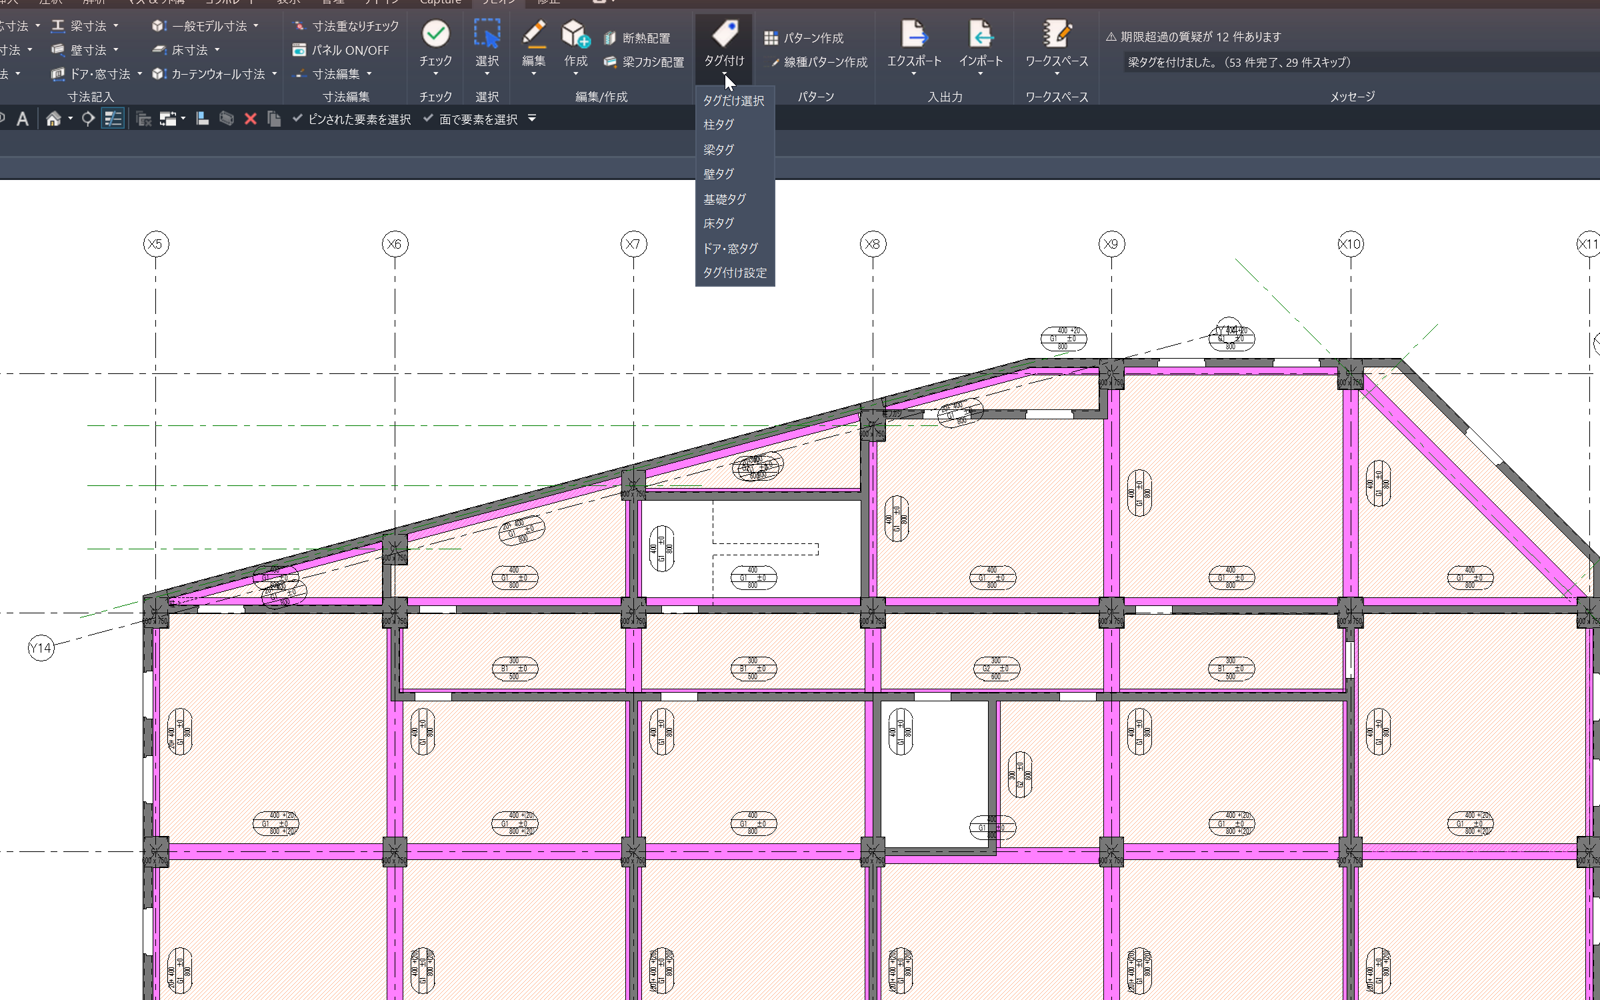Click the warning triangle in messages

coord(1111,37)
